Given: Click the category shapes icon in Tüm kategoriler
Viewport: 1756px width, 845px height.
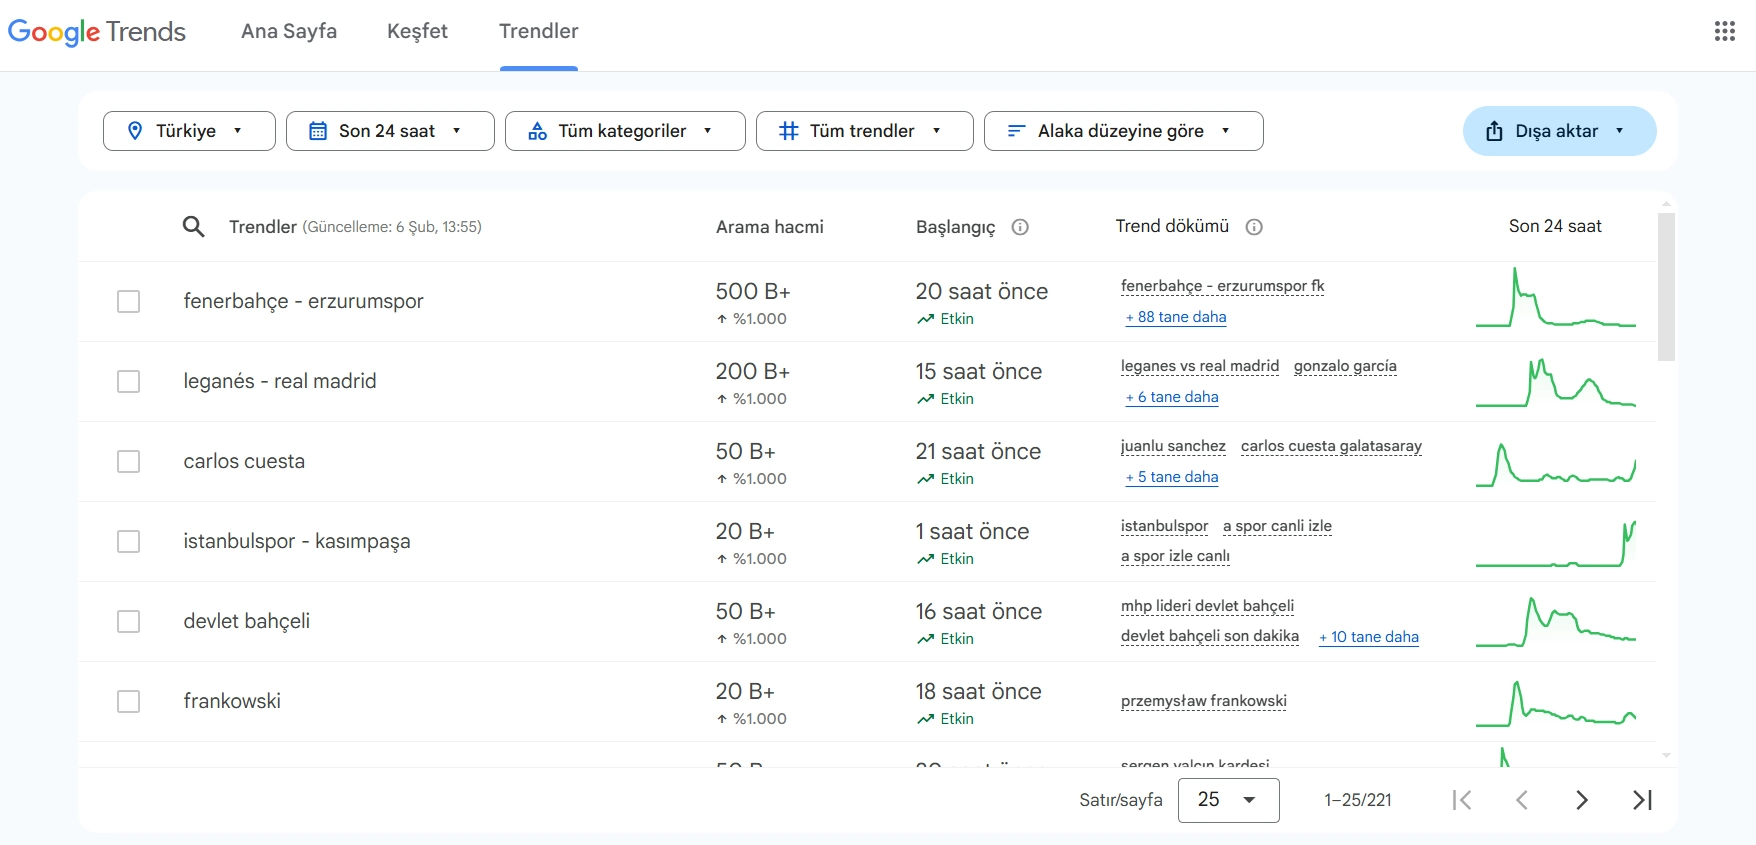Looking at the screenshot, I should (x=537, y=131).
